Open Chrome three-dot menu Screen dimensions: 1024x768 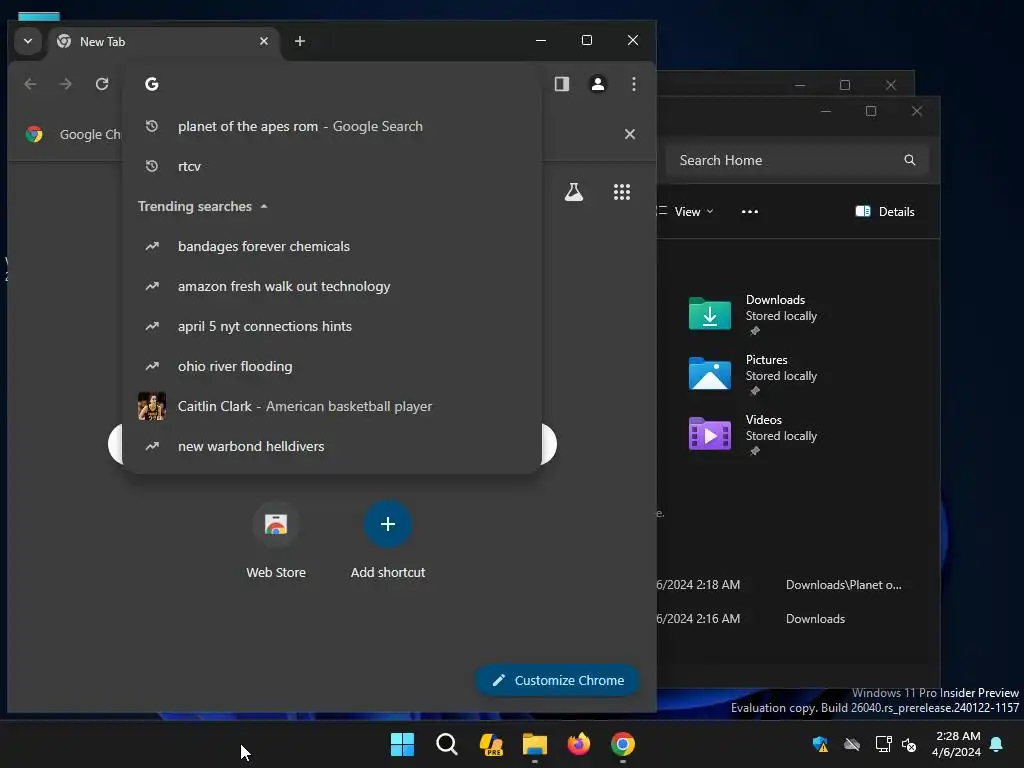point(633,84)
